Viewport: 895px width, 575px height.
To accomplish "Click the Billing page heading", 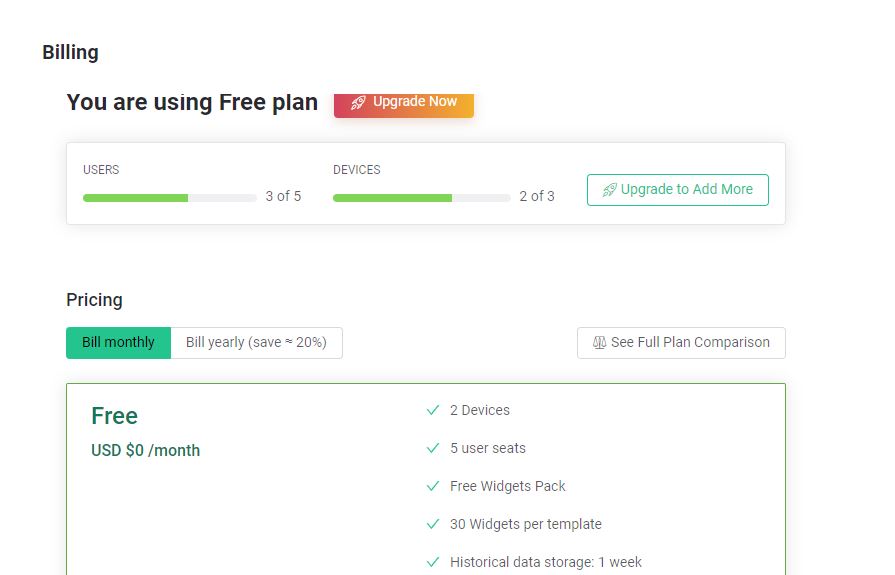I will pos(70,52).
